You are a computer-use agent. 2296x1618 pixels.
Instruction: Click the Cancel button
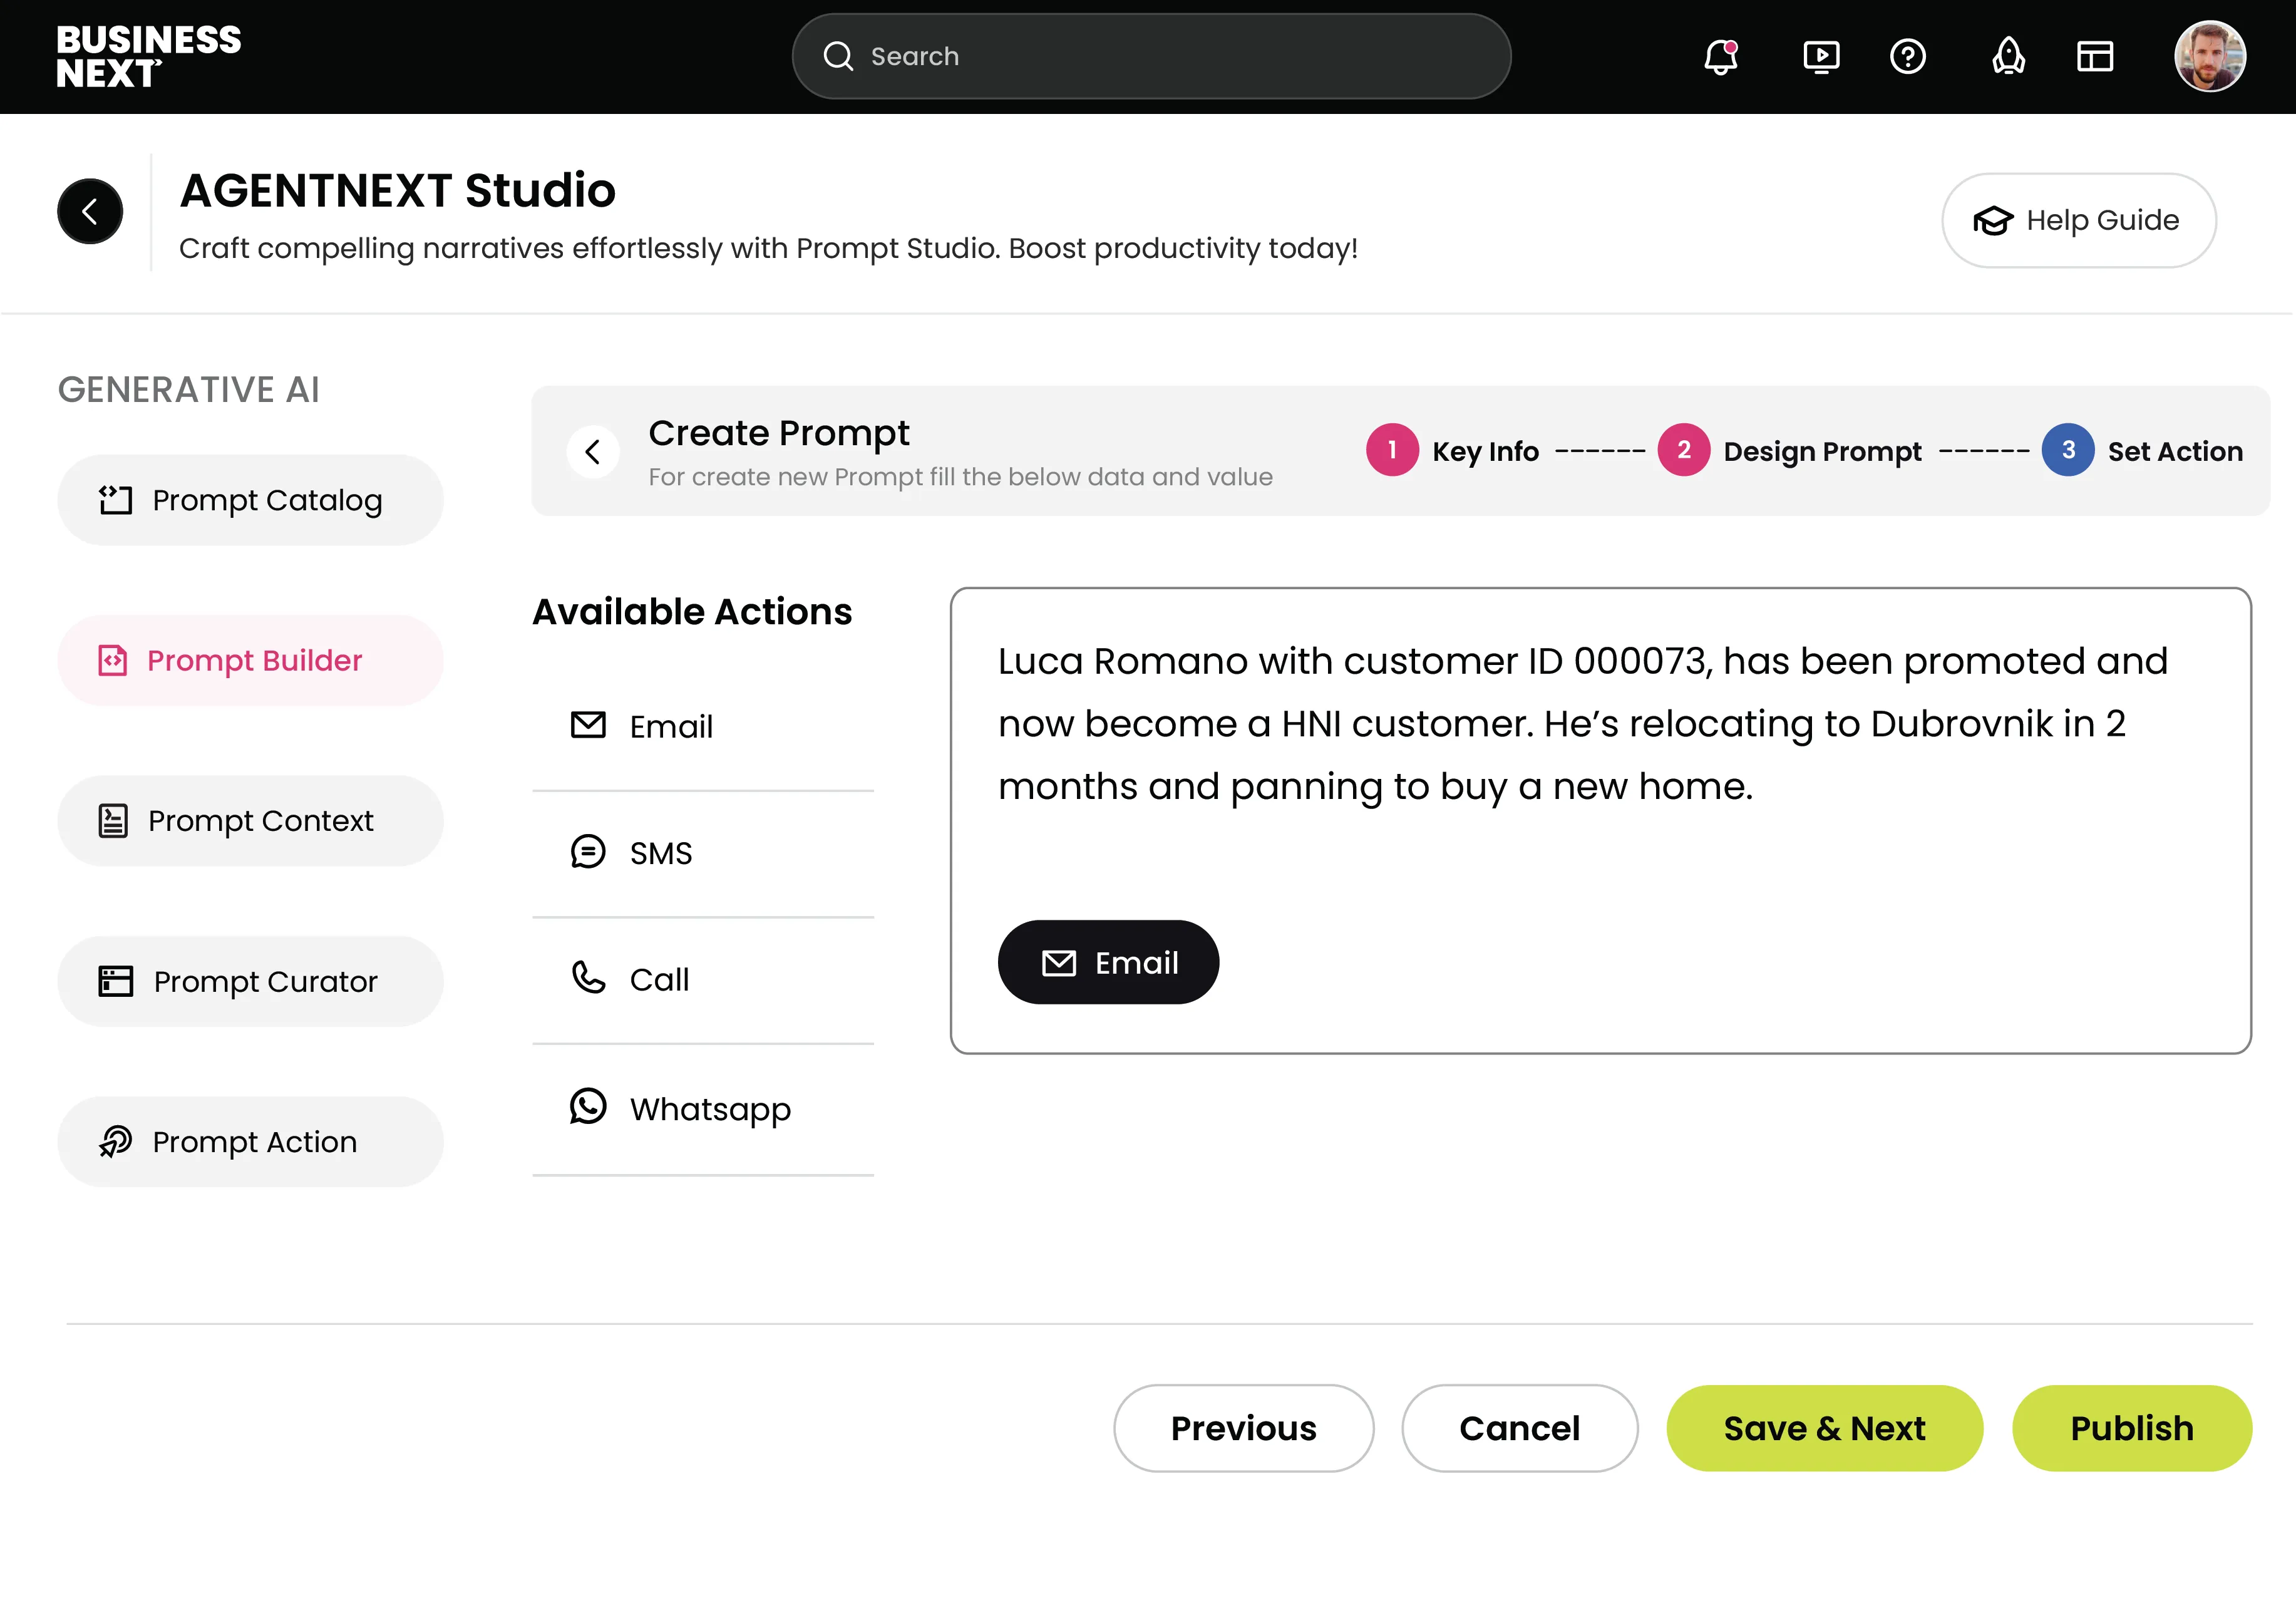(x=1519, y=1429)
